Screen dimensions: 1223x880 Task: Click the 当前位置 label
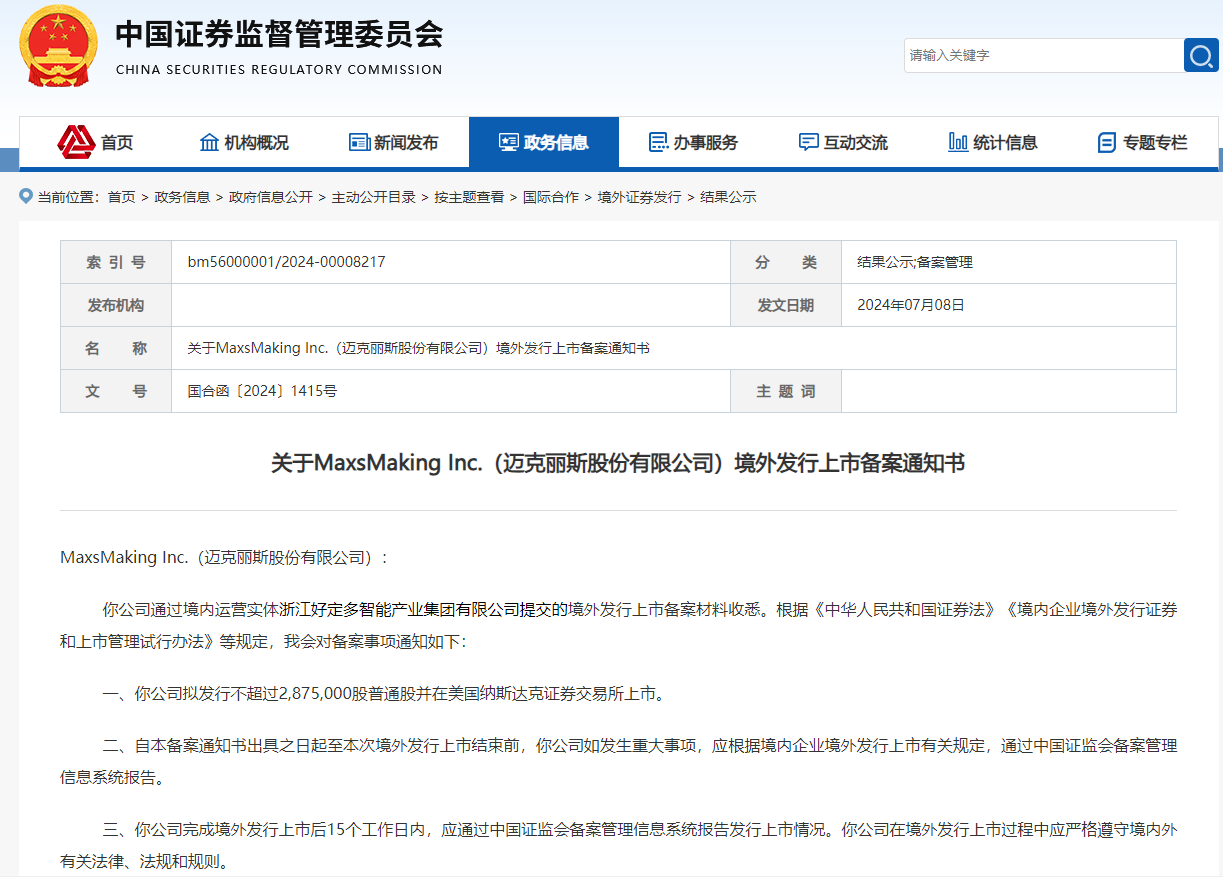(x=68, y=197)
